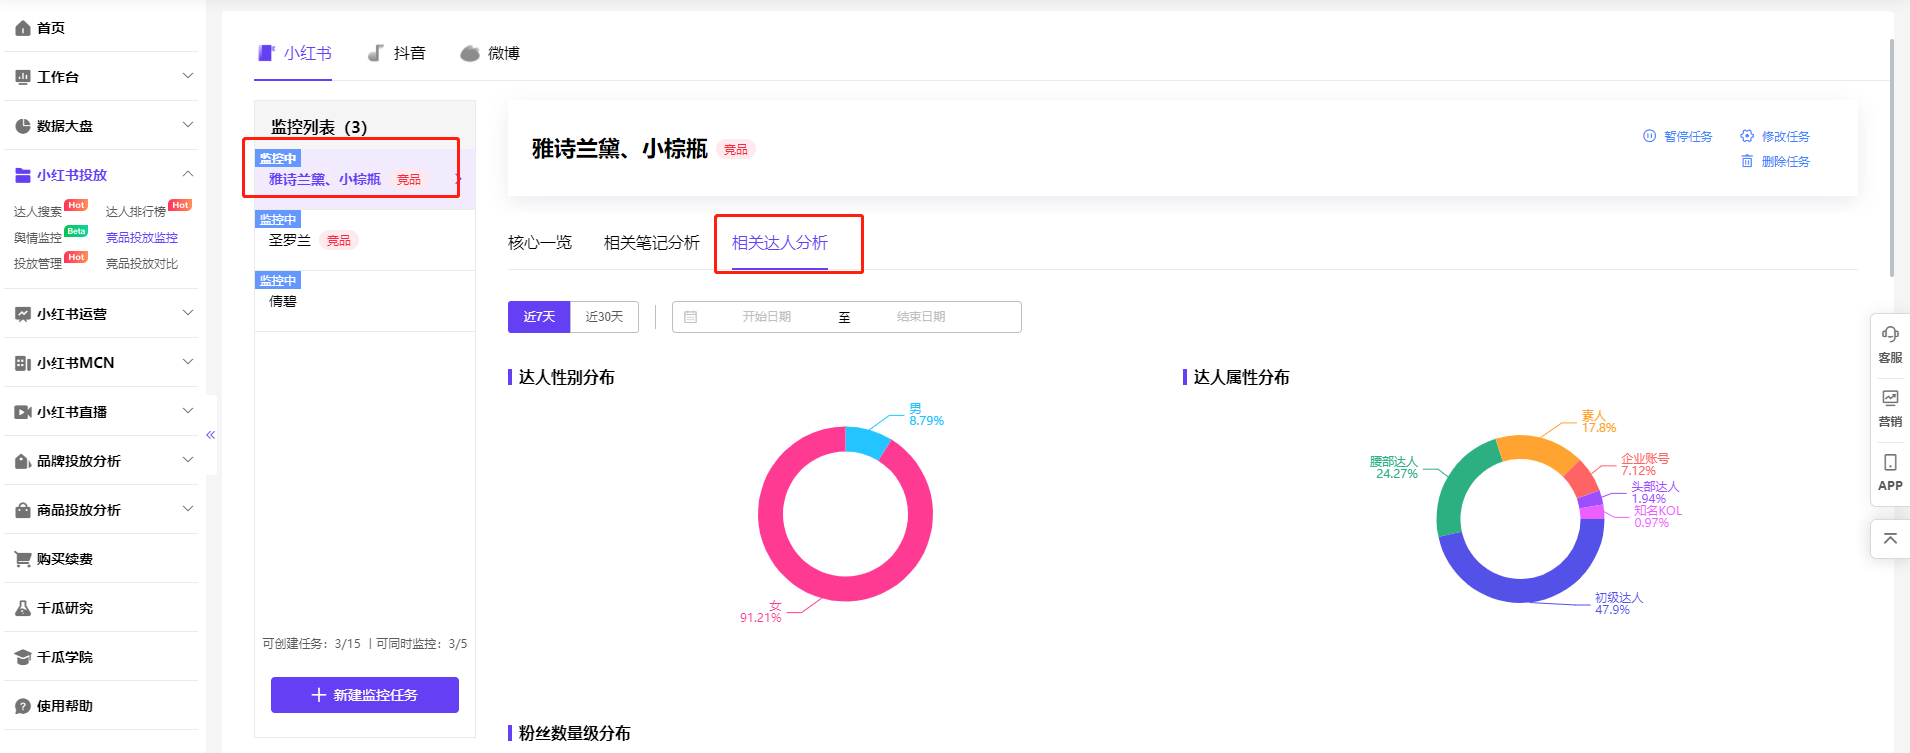Click the calendar icon in date range
The height and width of the screenshot is (753, 1910).
pos(690,317)
